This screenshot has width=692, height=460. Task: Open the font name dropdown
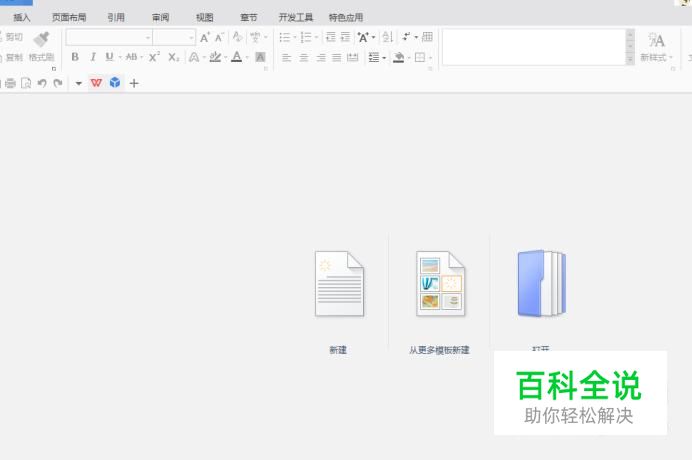(148, 37)
